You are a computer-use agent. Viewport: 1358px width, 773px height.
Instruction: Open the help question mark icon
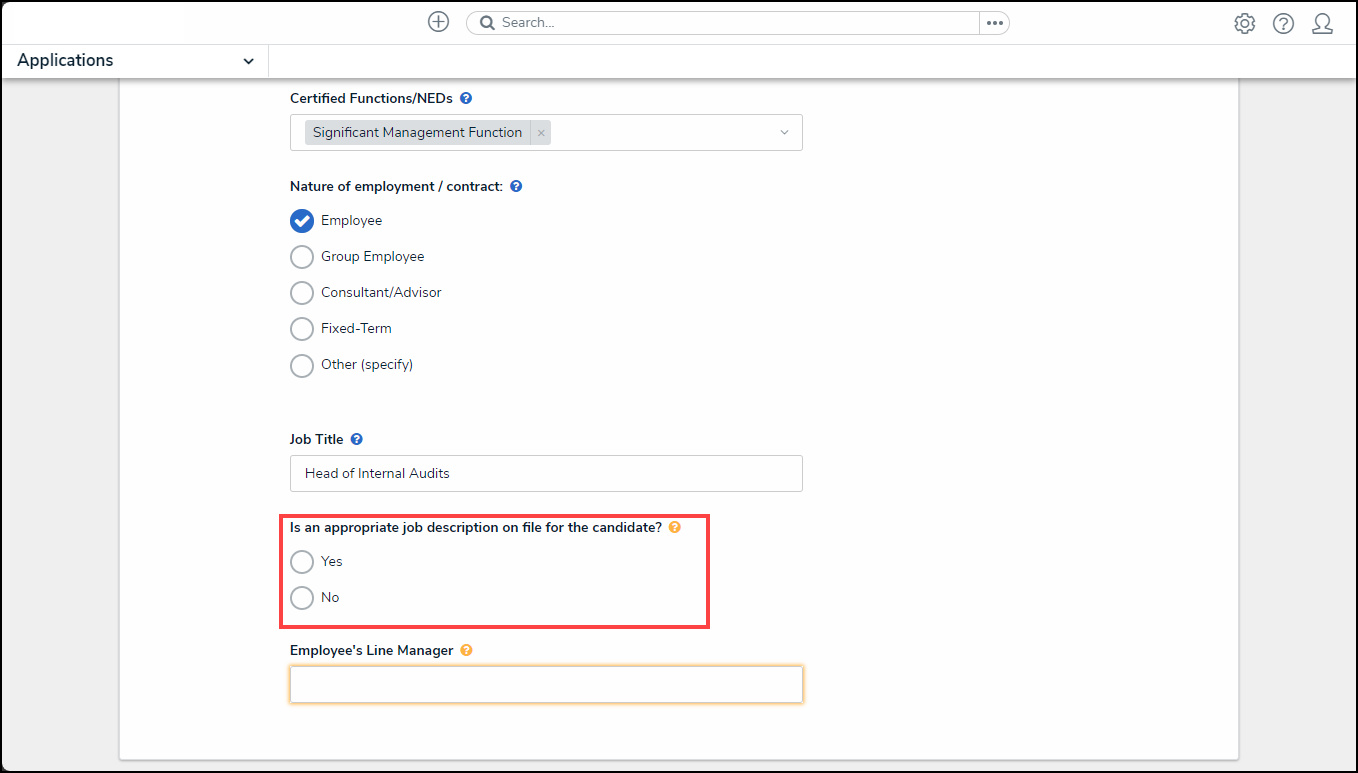[1283, 24]
